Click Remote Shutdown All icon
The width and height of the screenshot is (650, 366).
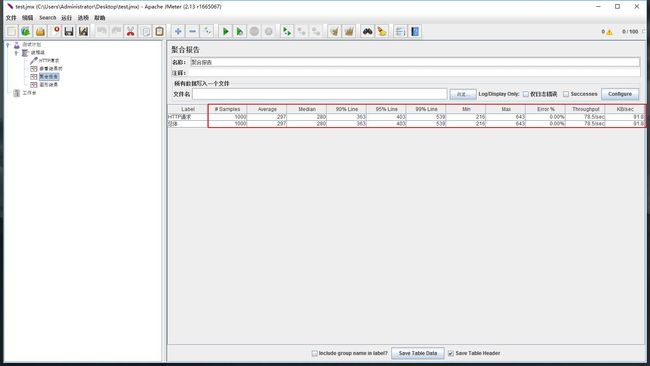pos(316,32)
